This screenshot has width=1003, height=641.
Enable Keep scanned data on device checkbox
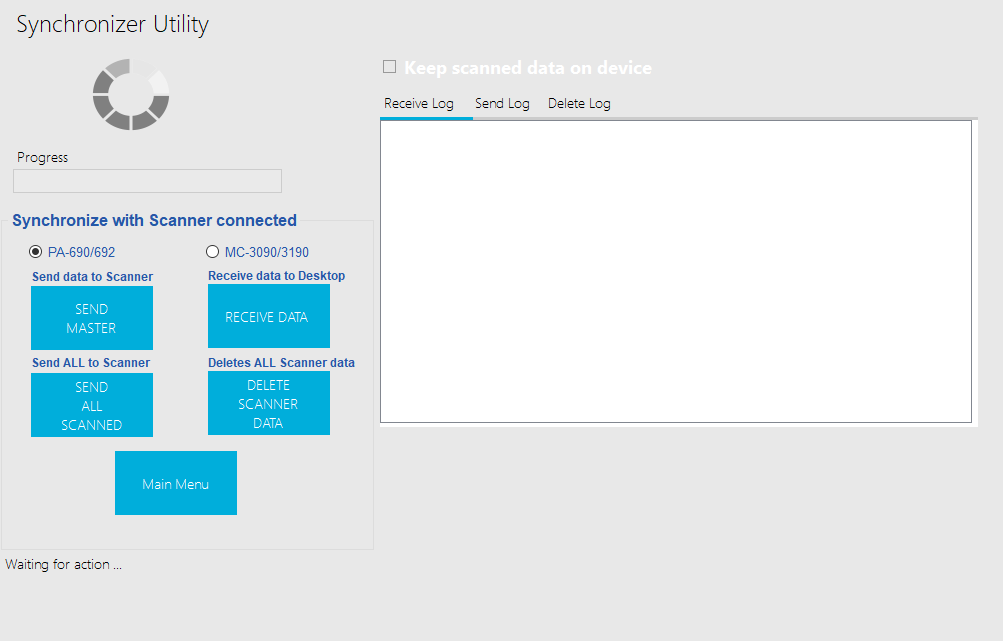click(390, 67)
